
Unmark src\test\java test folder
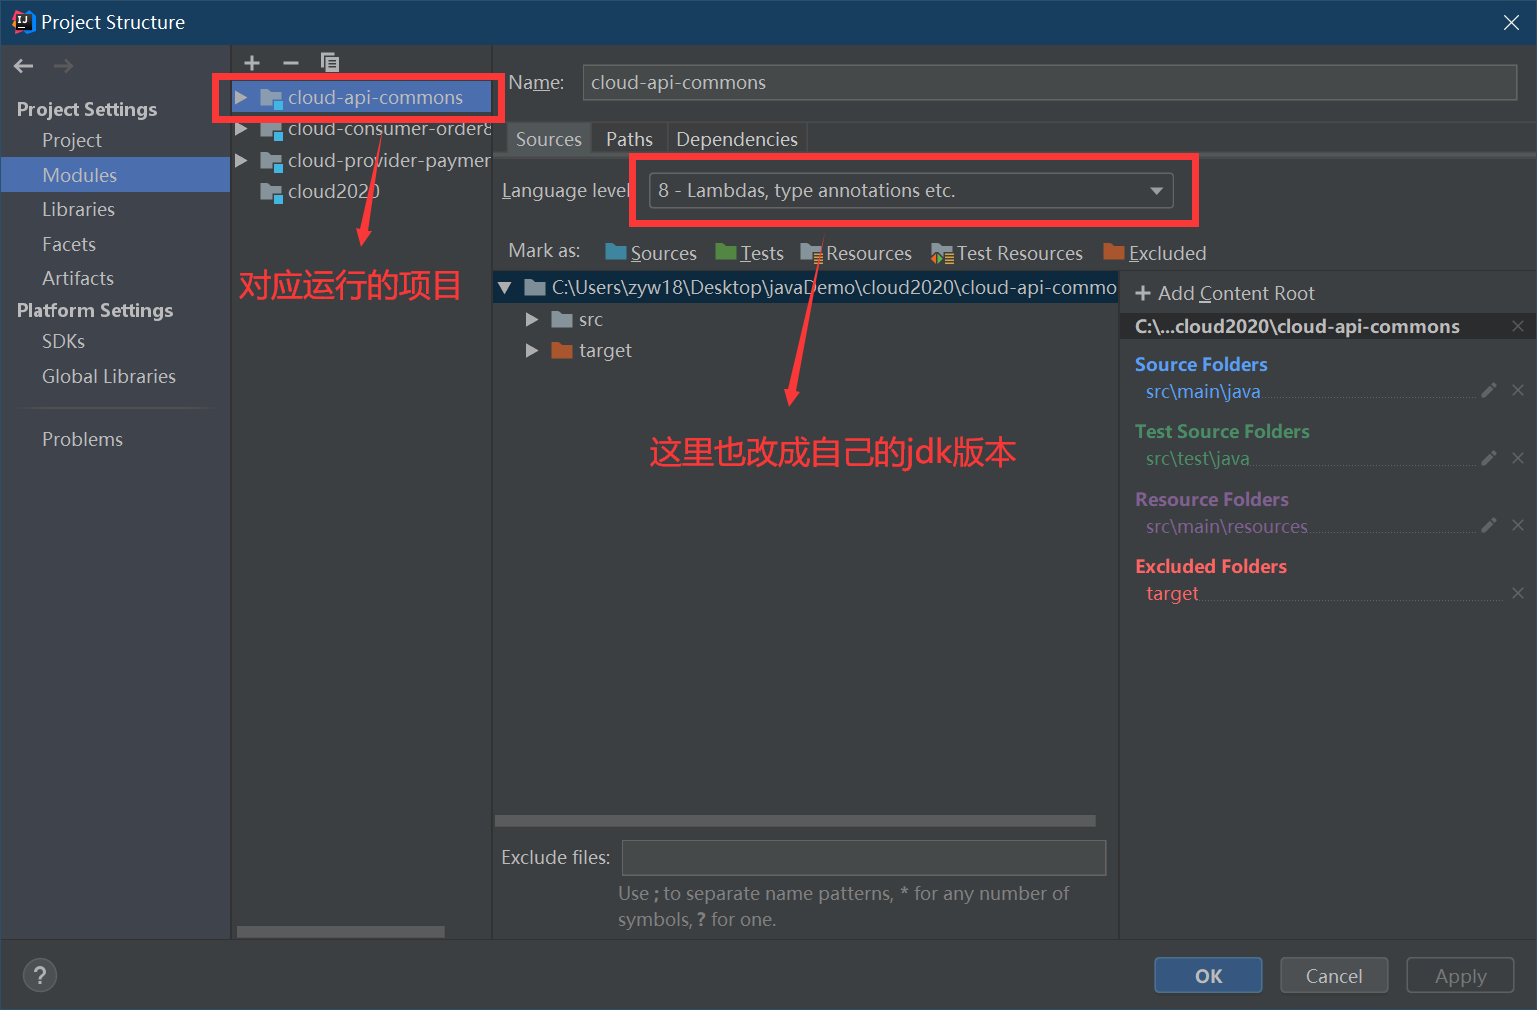pyautogui.click(x=1518, y=458)
